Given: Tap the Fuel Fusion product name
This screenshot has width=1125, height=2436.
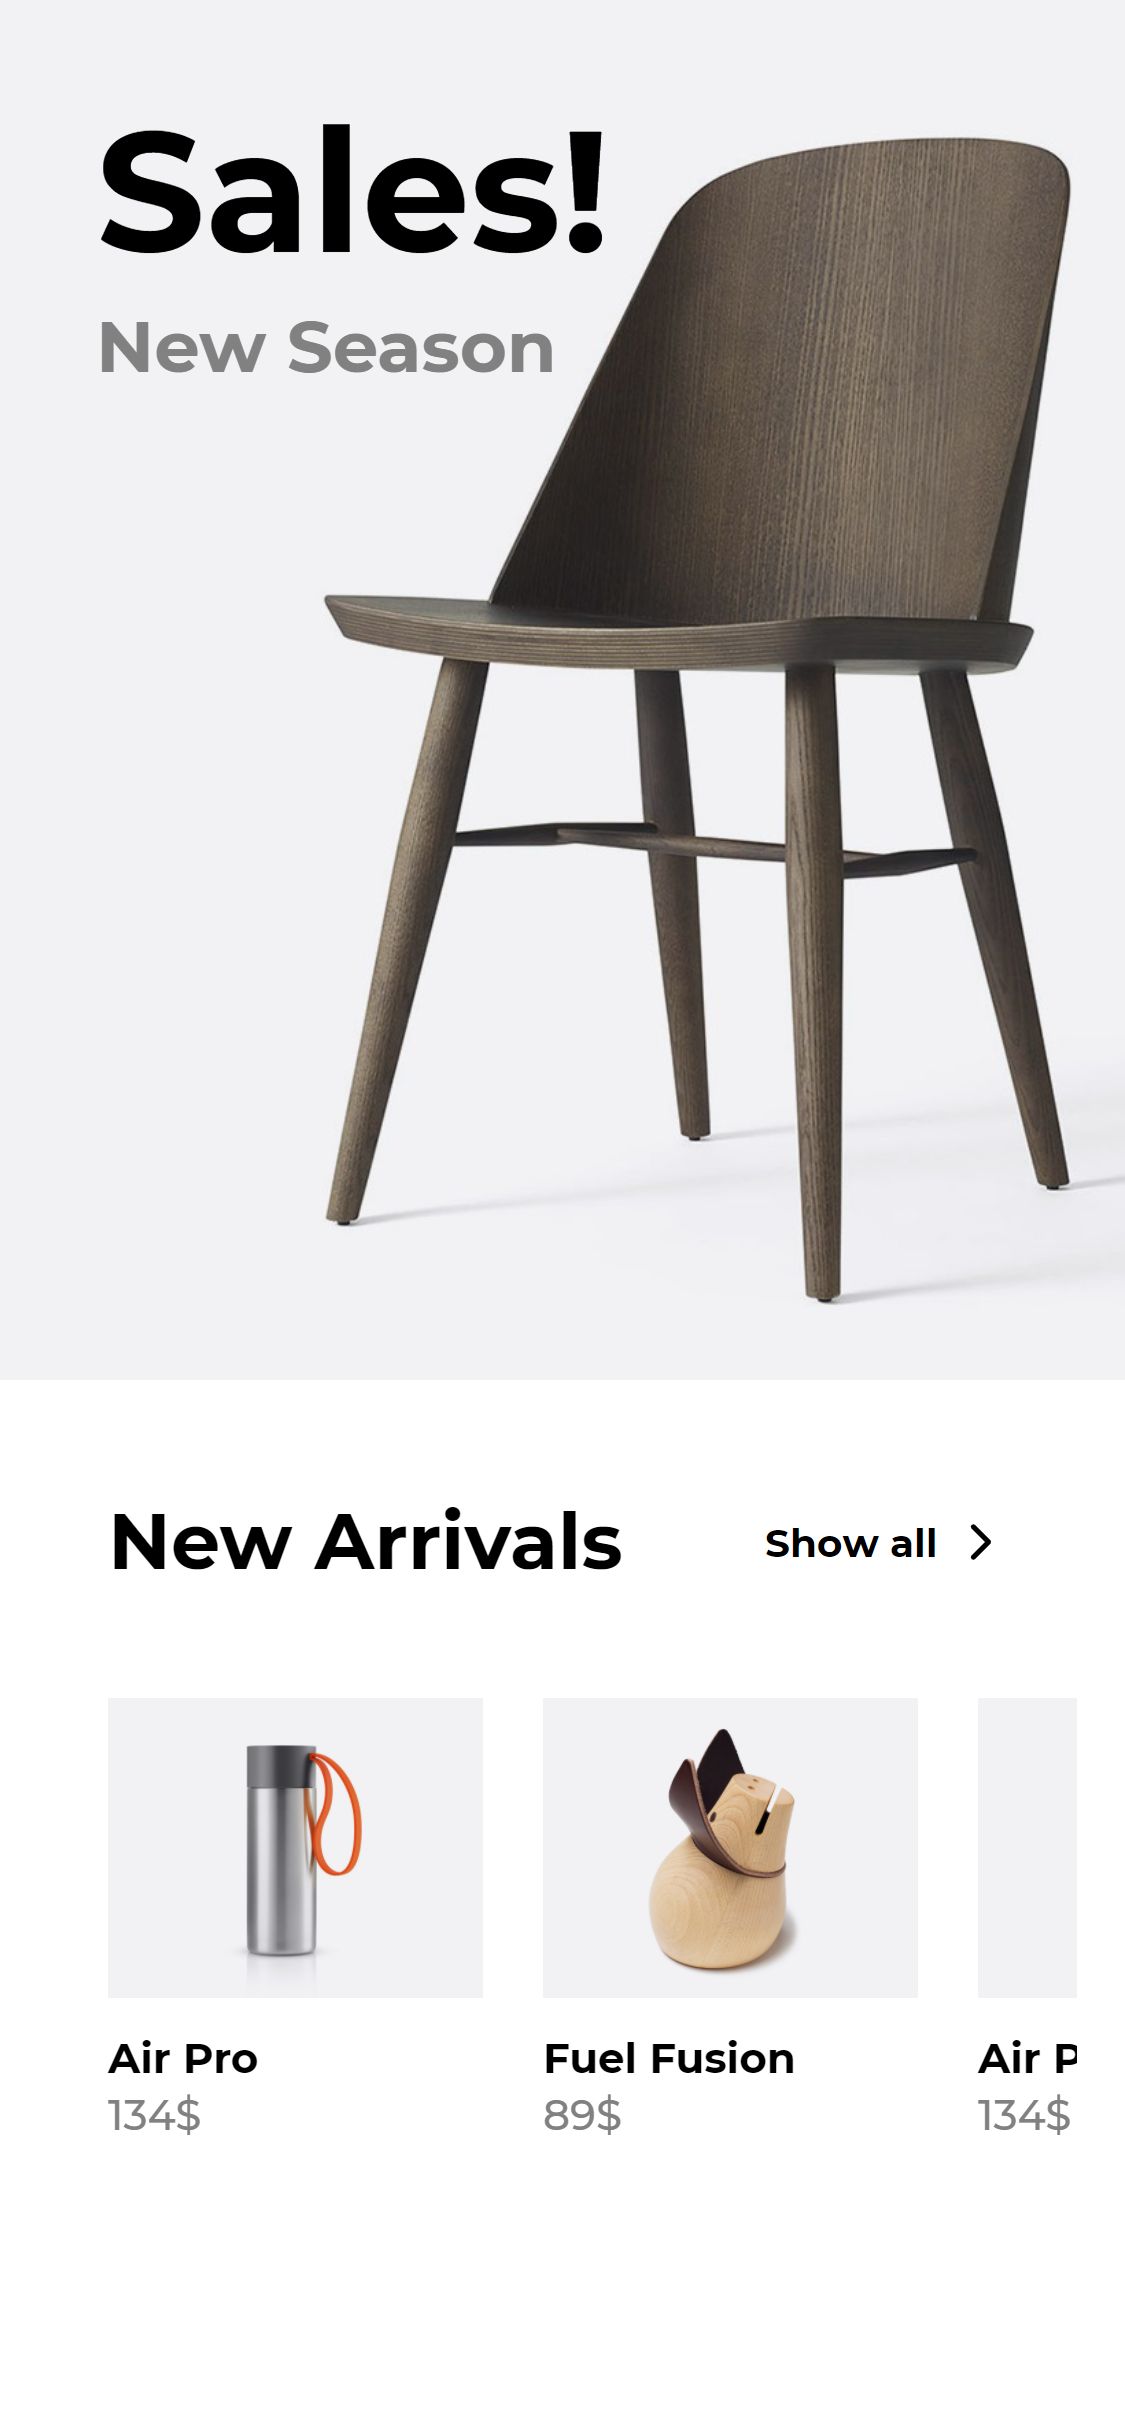Looking at the screenshot, I should pos(669,2059).
